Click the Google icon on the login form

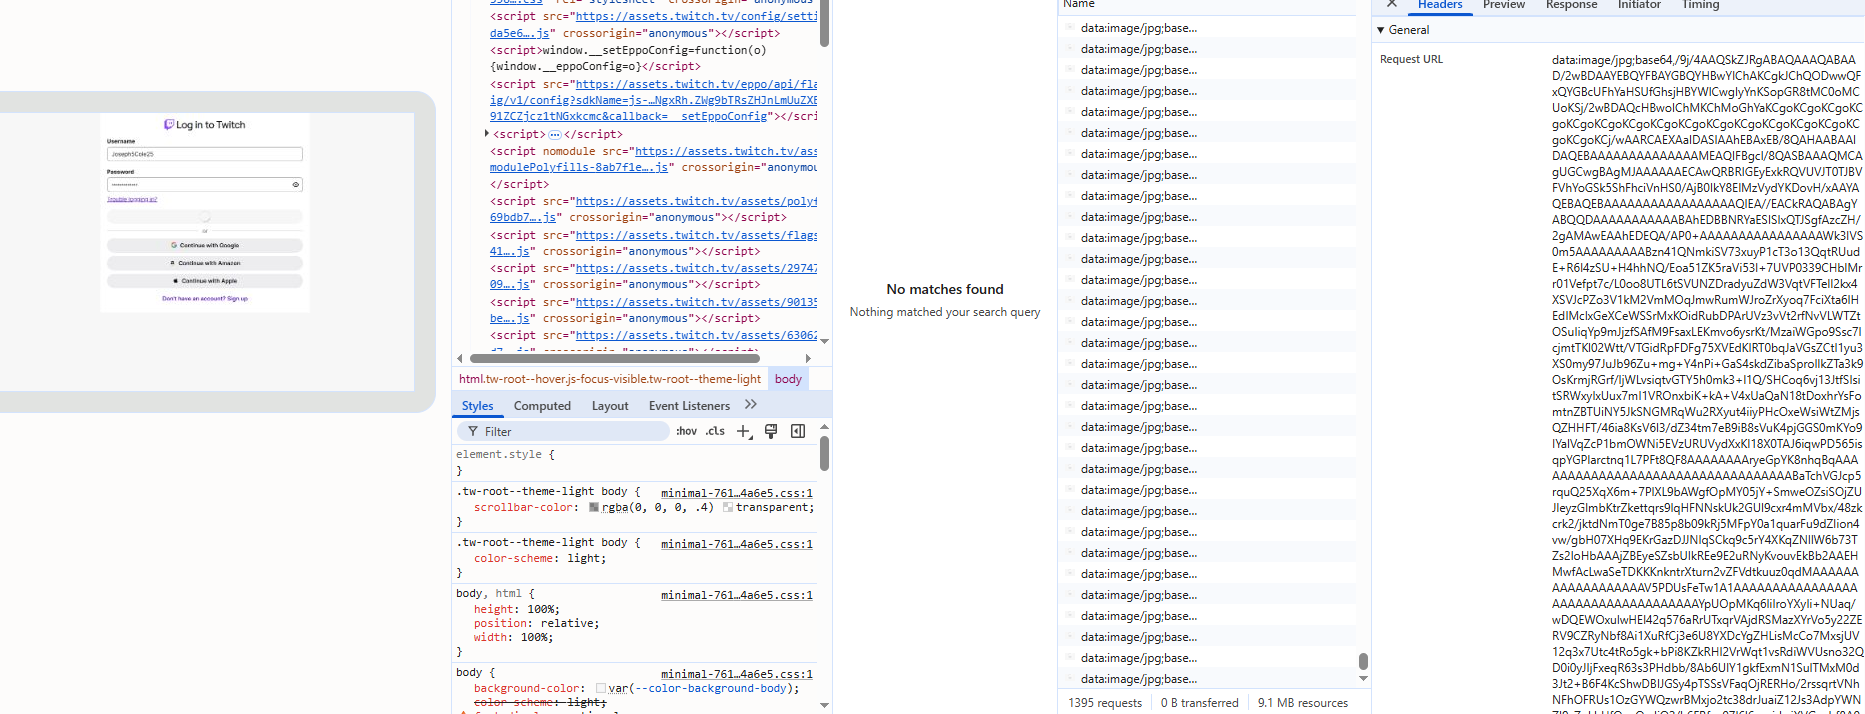[x=174, y=245]
